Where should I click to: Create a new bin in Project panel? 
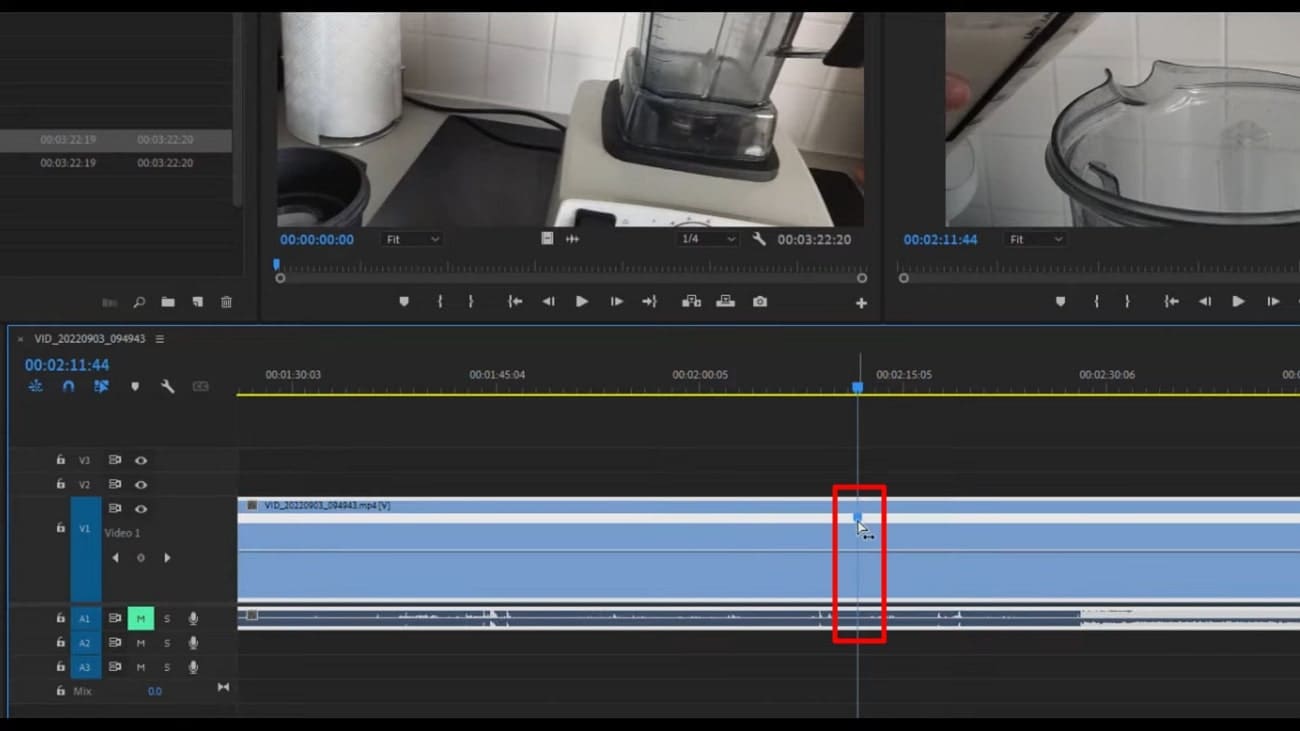(x=168, y=302)
